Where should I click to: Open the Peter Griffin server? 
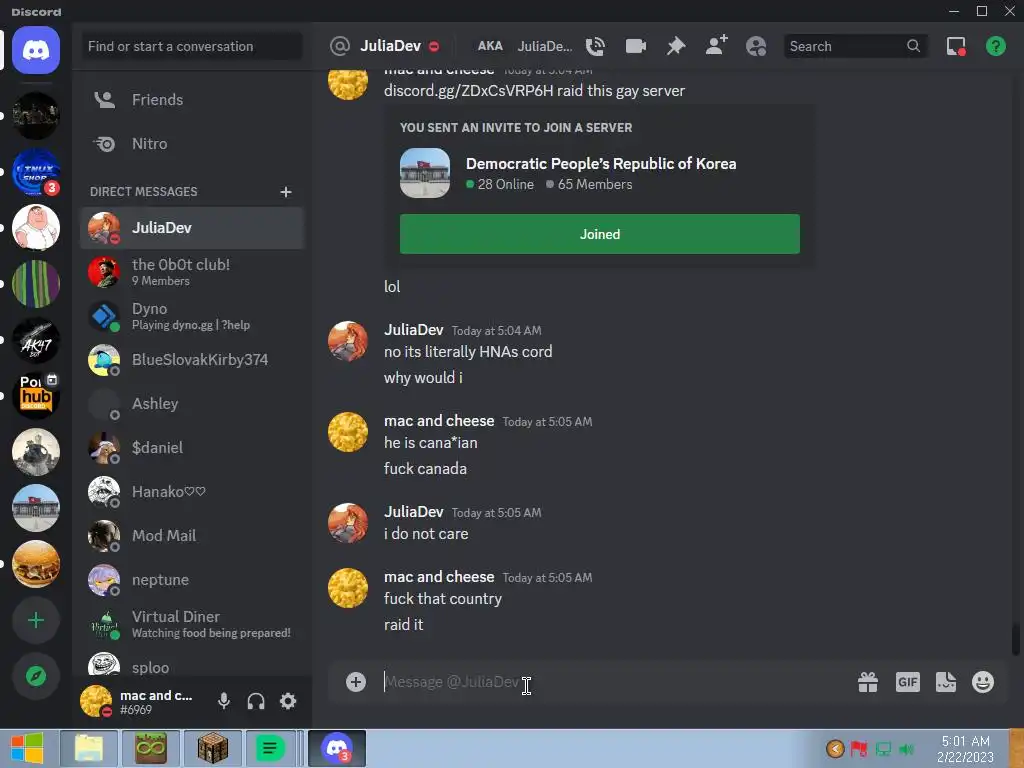click(x=36, y=227)
